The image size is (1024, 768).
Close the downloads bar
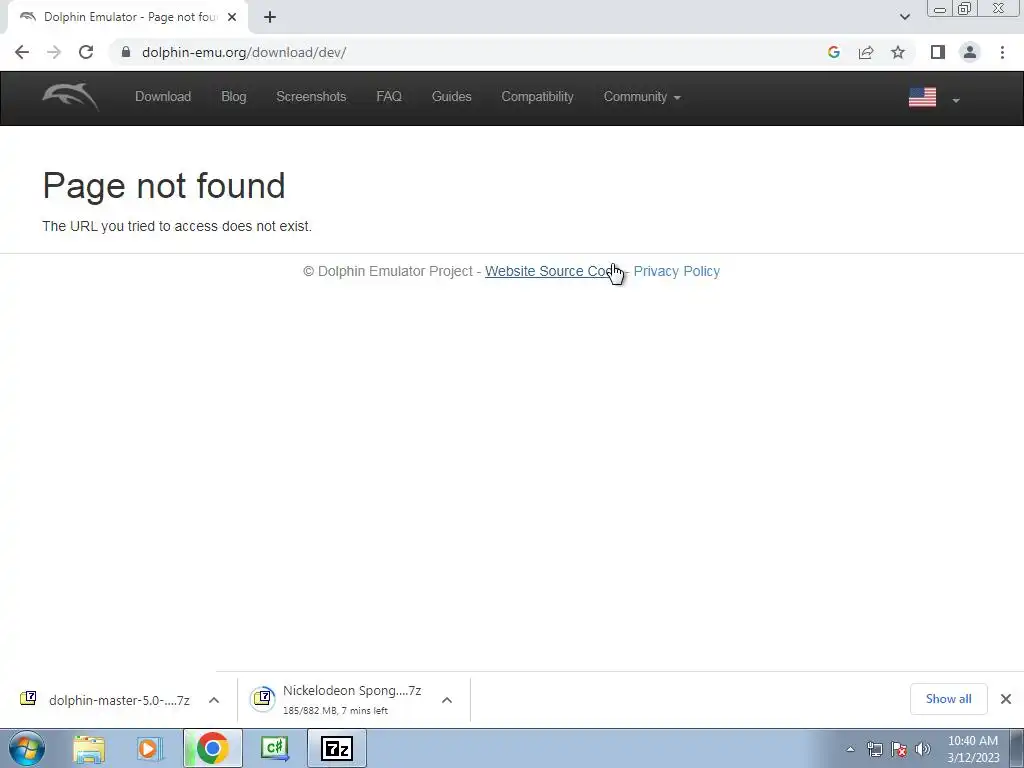click(x=1006, y=699)
